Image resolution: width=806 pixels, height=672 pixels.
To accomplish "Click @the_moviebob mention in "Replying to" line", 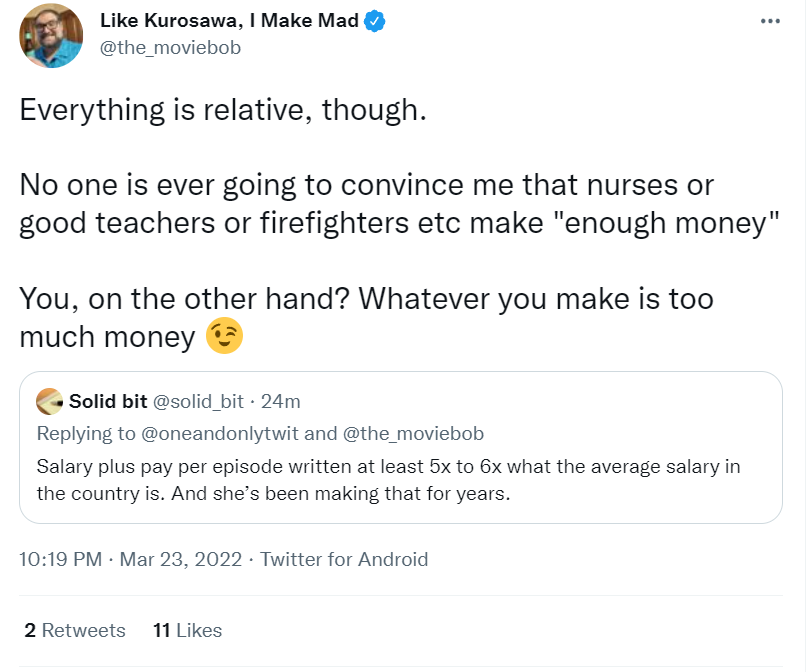I will pos(415,433).
